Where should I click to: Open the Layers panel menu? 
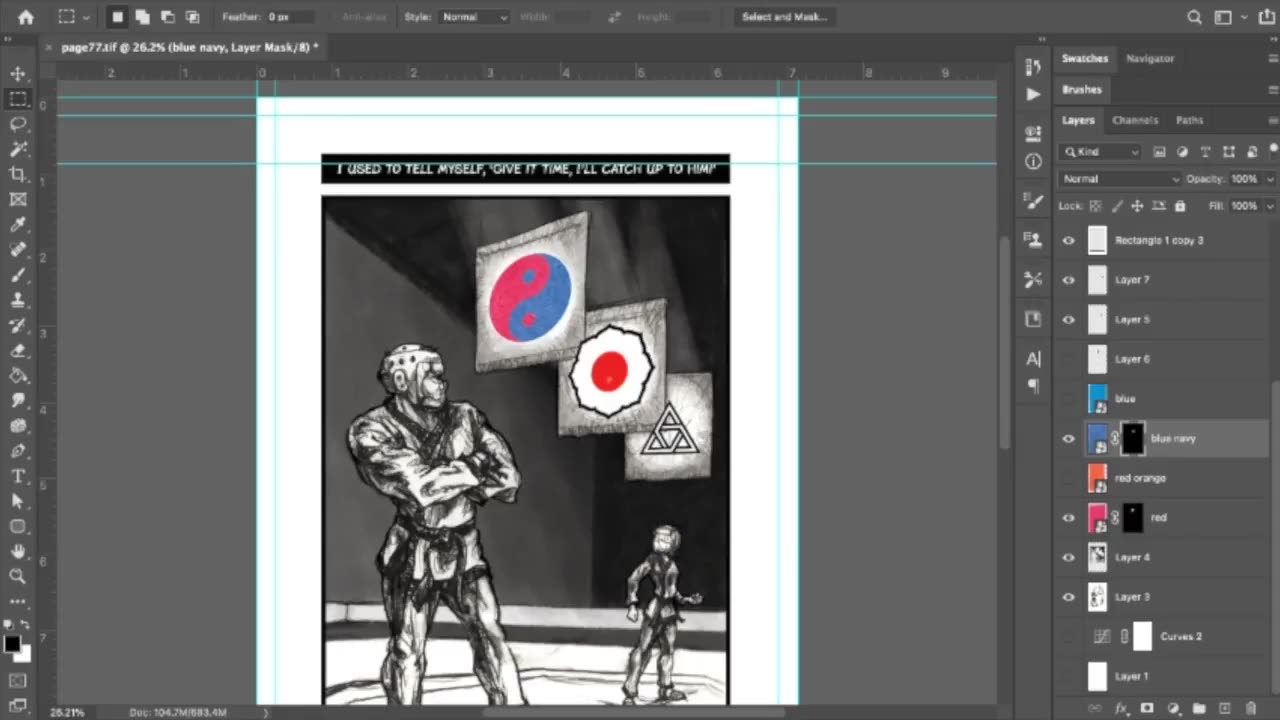(1273, 120)
